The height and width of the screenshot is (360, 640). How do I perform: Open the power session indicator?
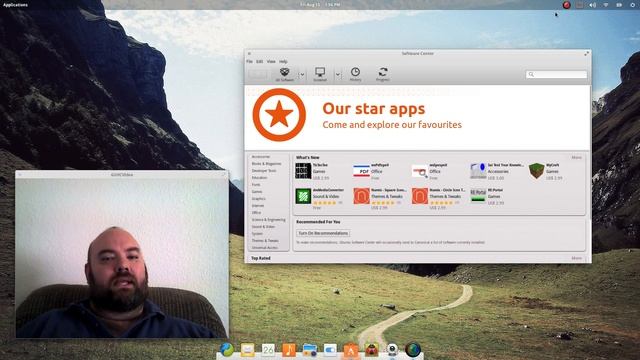click(x=632, y=5)
